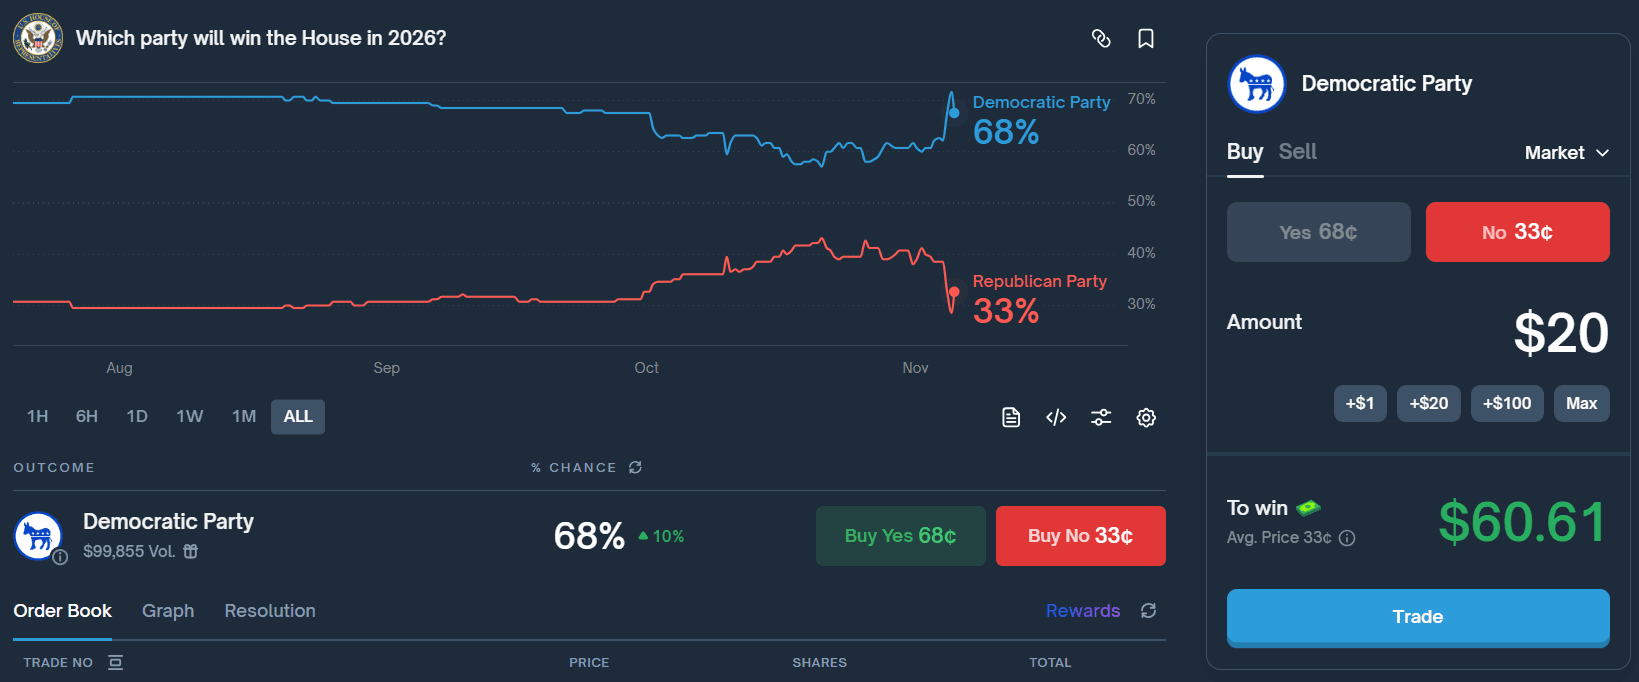Click the embed code icon
Screen dimensions: 1639x682
pyautogui.click(x=1056, y=417)
